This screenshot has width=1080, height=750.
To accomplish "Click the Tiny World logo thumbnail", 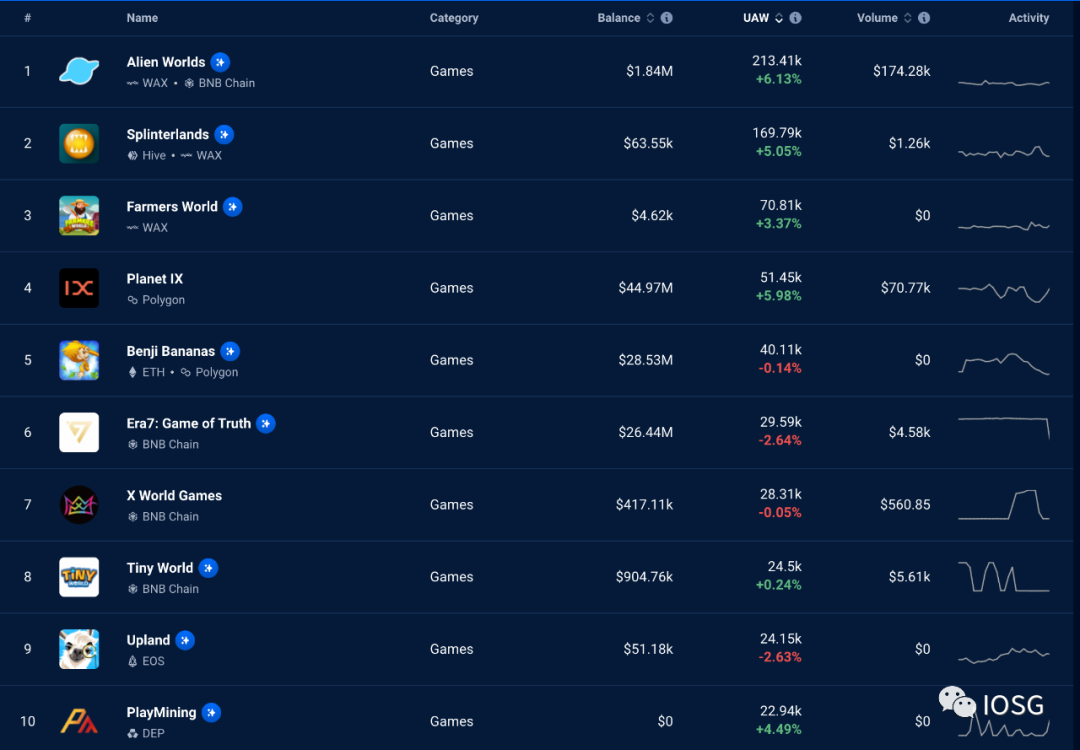I will 79,577.
